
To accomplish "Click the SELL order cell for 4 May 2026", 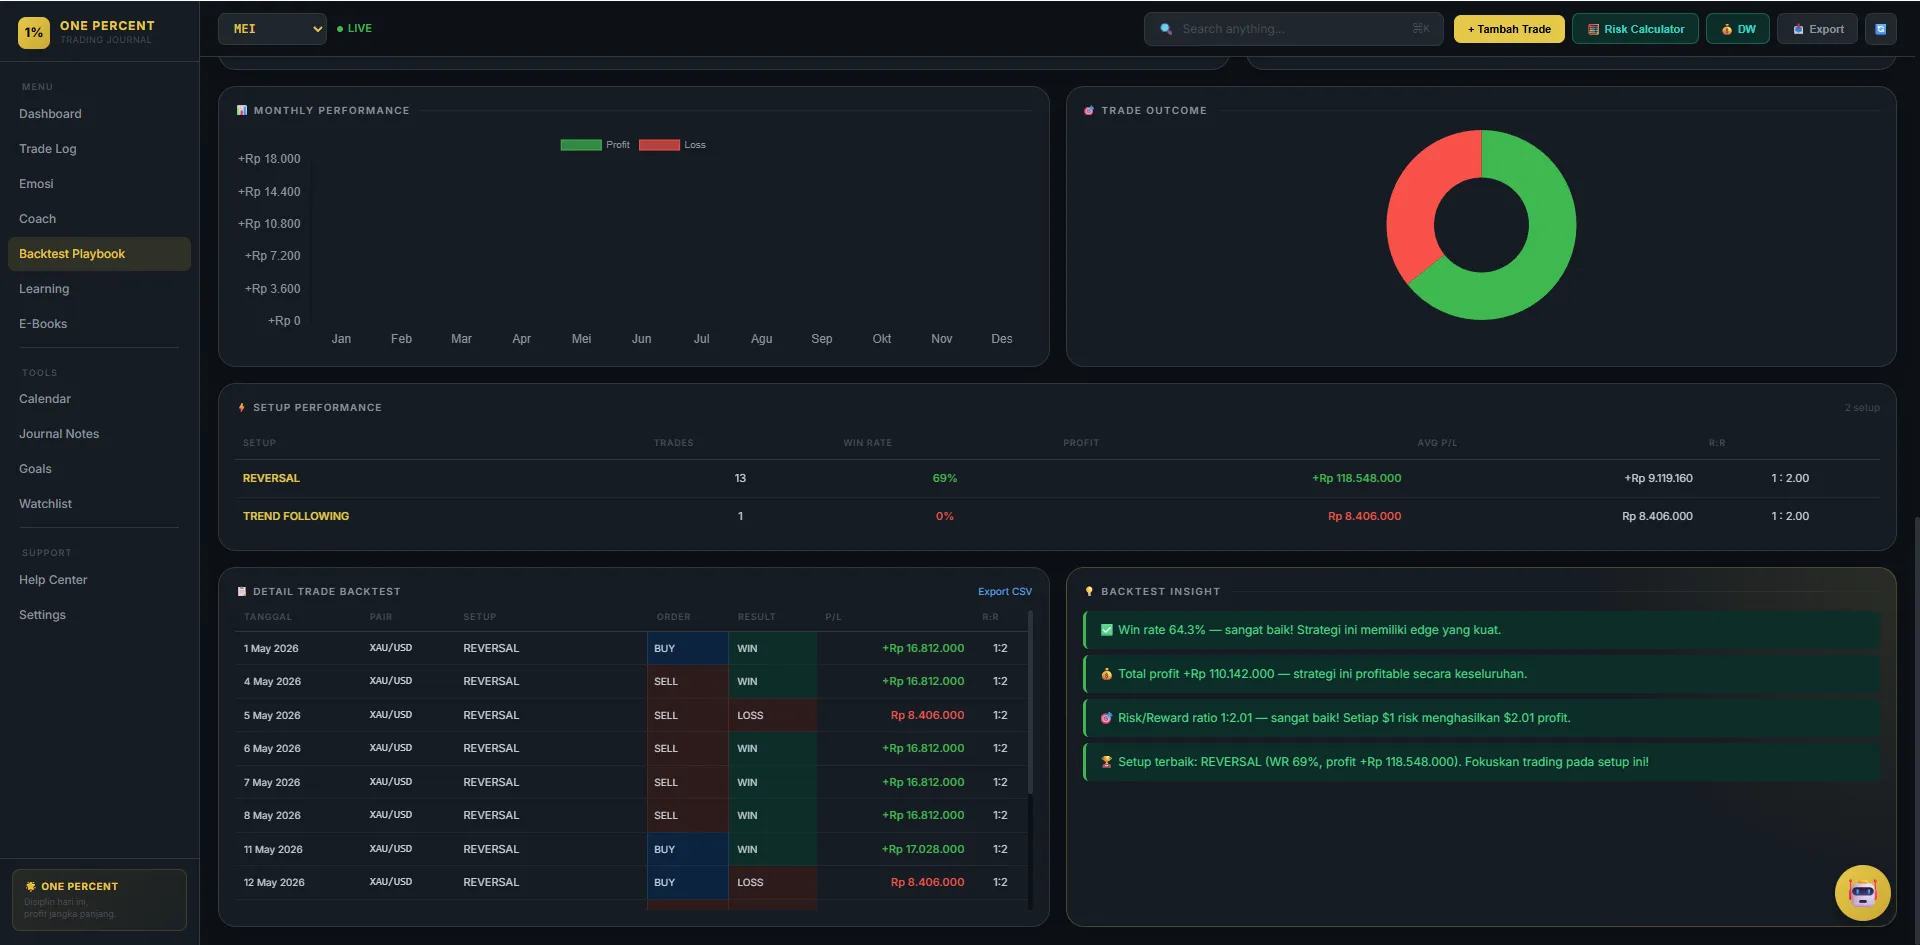I will [x=687, y=681].
